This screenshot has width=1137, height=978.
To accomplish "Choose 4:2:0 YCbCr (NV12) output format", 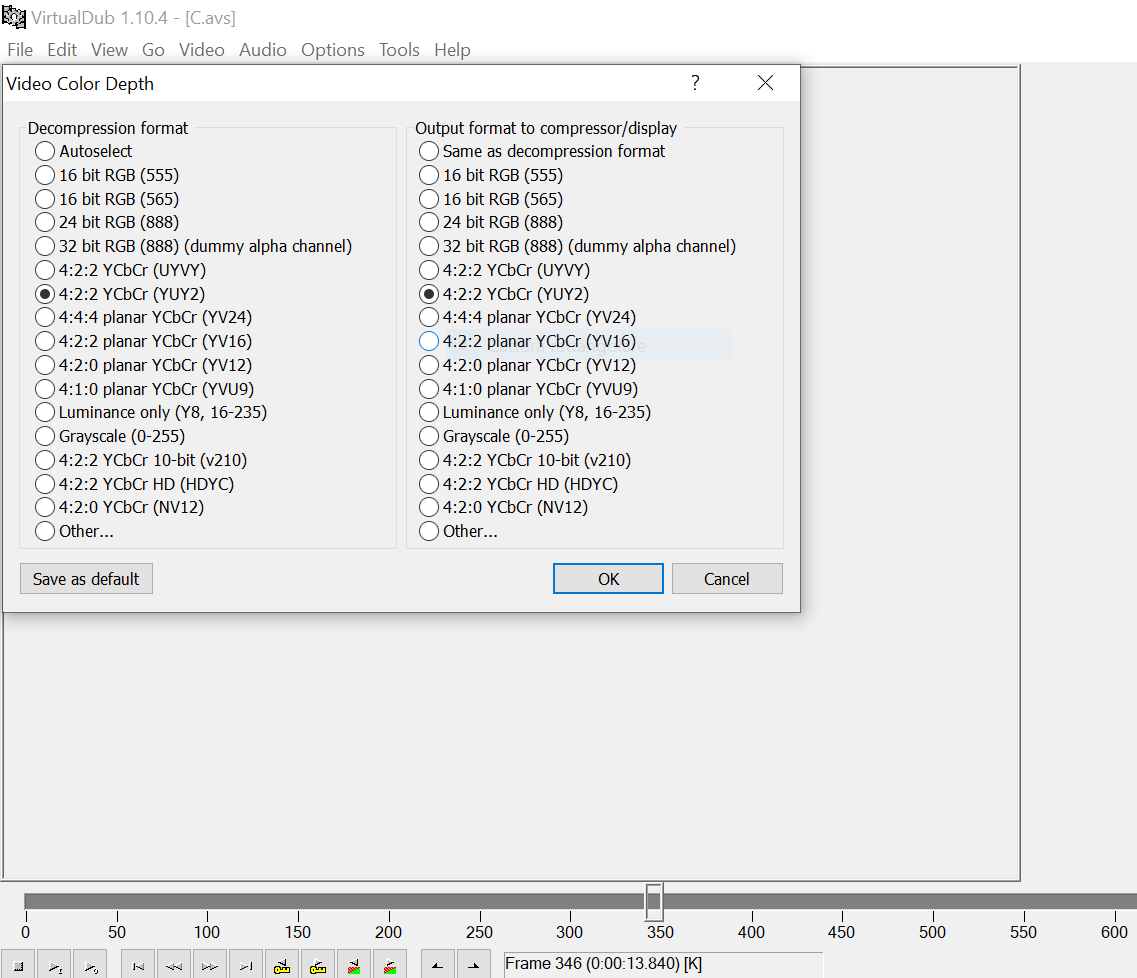I will 503,507.
